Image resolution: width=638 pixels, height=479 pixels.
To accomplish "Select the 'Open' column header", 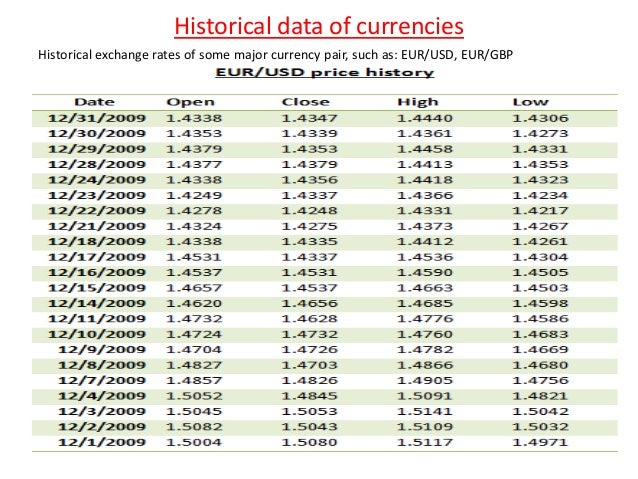I will (190, 102).
